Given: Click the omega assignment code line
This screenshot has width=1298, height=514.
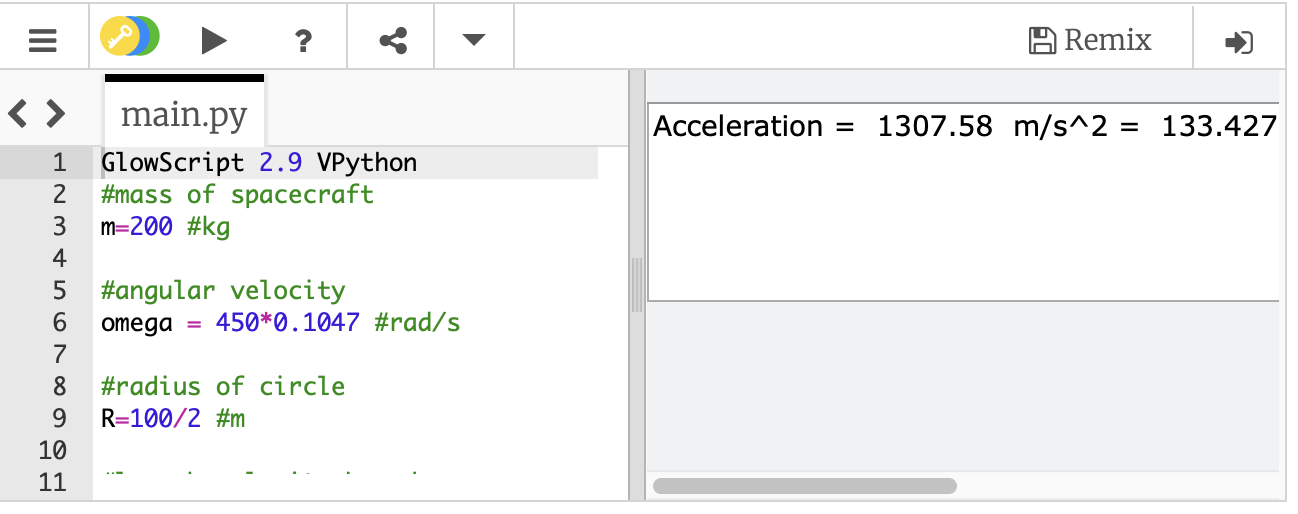Looking at the screenshot, I should [x=281, y=322].
